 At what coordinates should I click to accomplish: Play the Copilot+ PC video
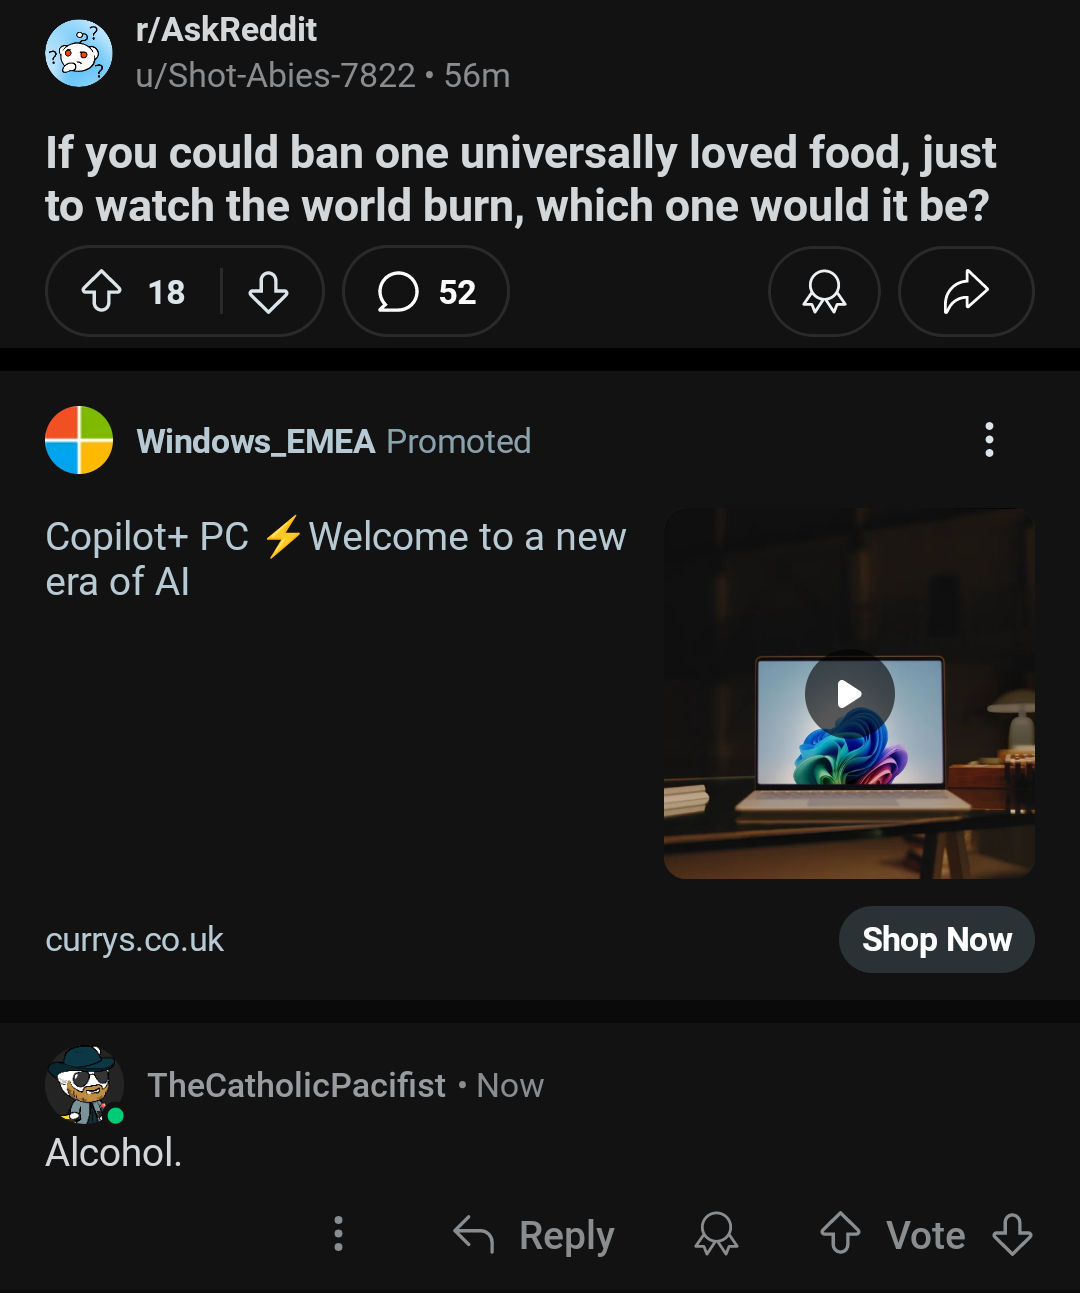point(849,694)
